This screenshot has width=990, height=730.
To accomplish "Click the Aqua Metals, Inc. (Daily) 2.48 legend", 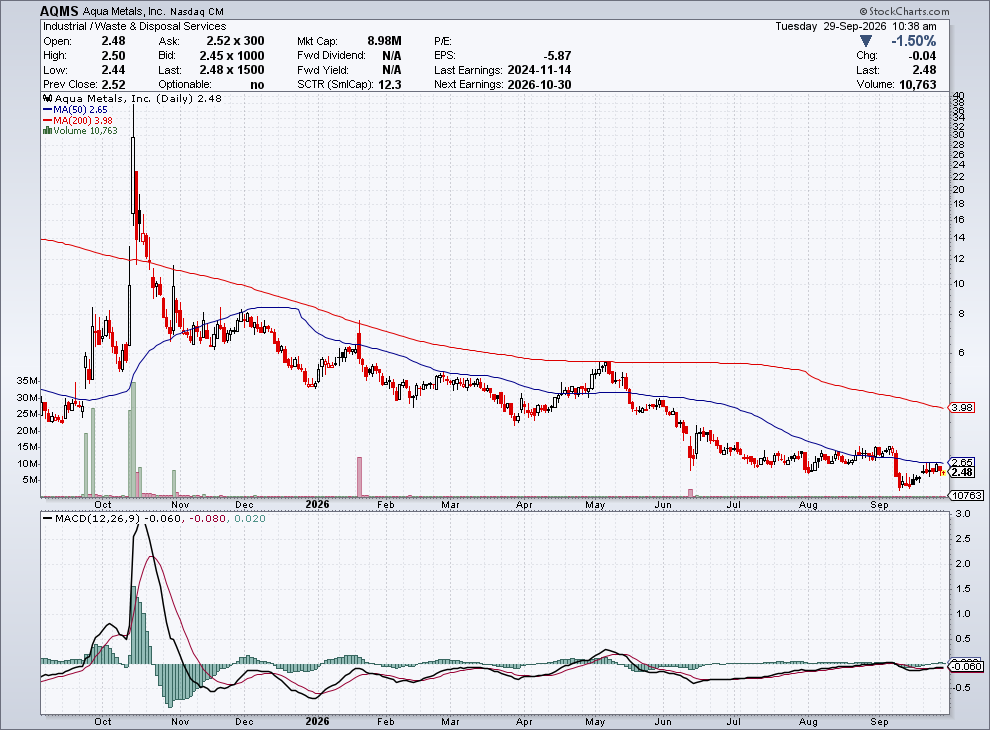I will click(x=138, y=99).
